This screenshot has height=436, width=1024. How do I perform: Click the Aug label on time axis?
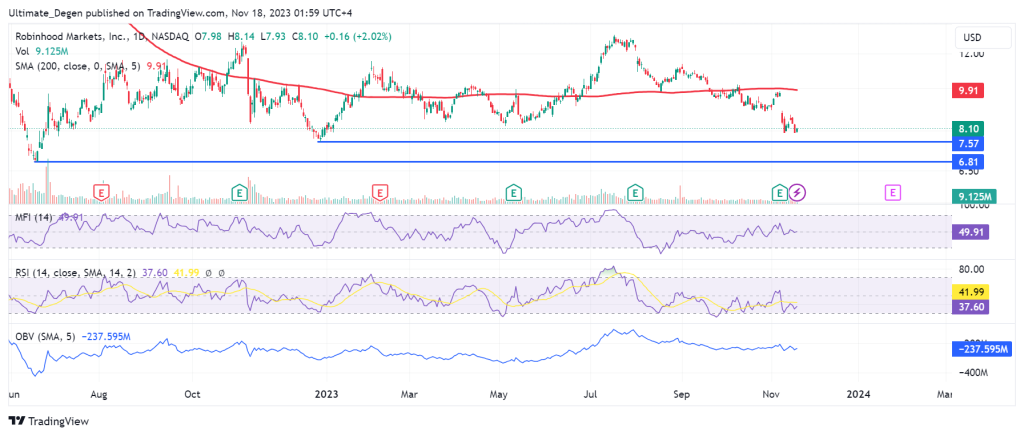pos(99,394)
